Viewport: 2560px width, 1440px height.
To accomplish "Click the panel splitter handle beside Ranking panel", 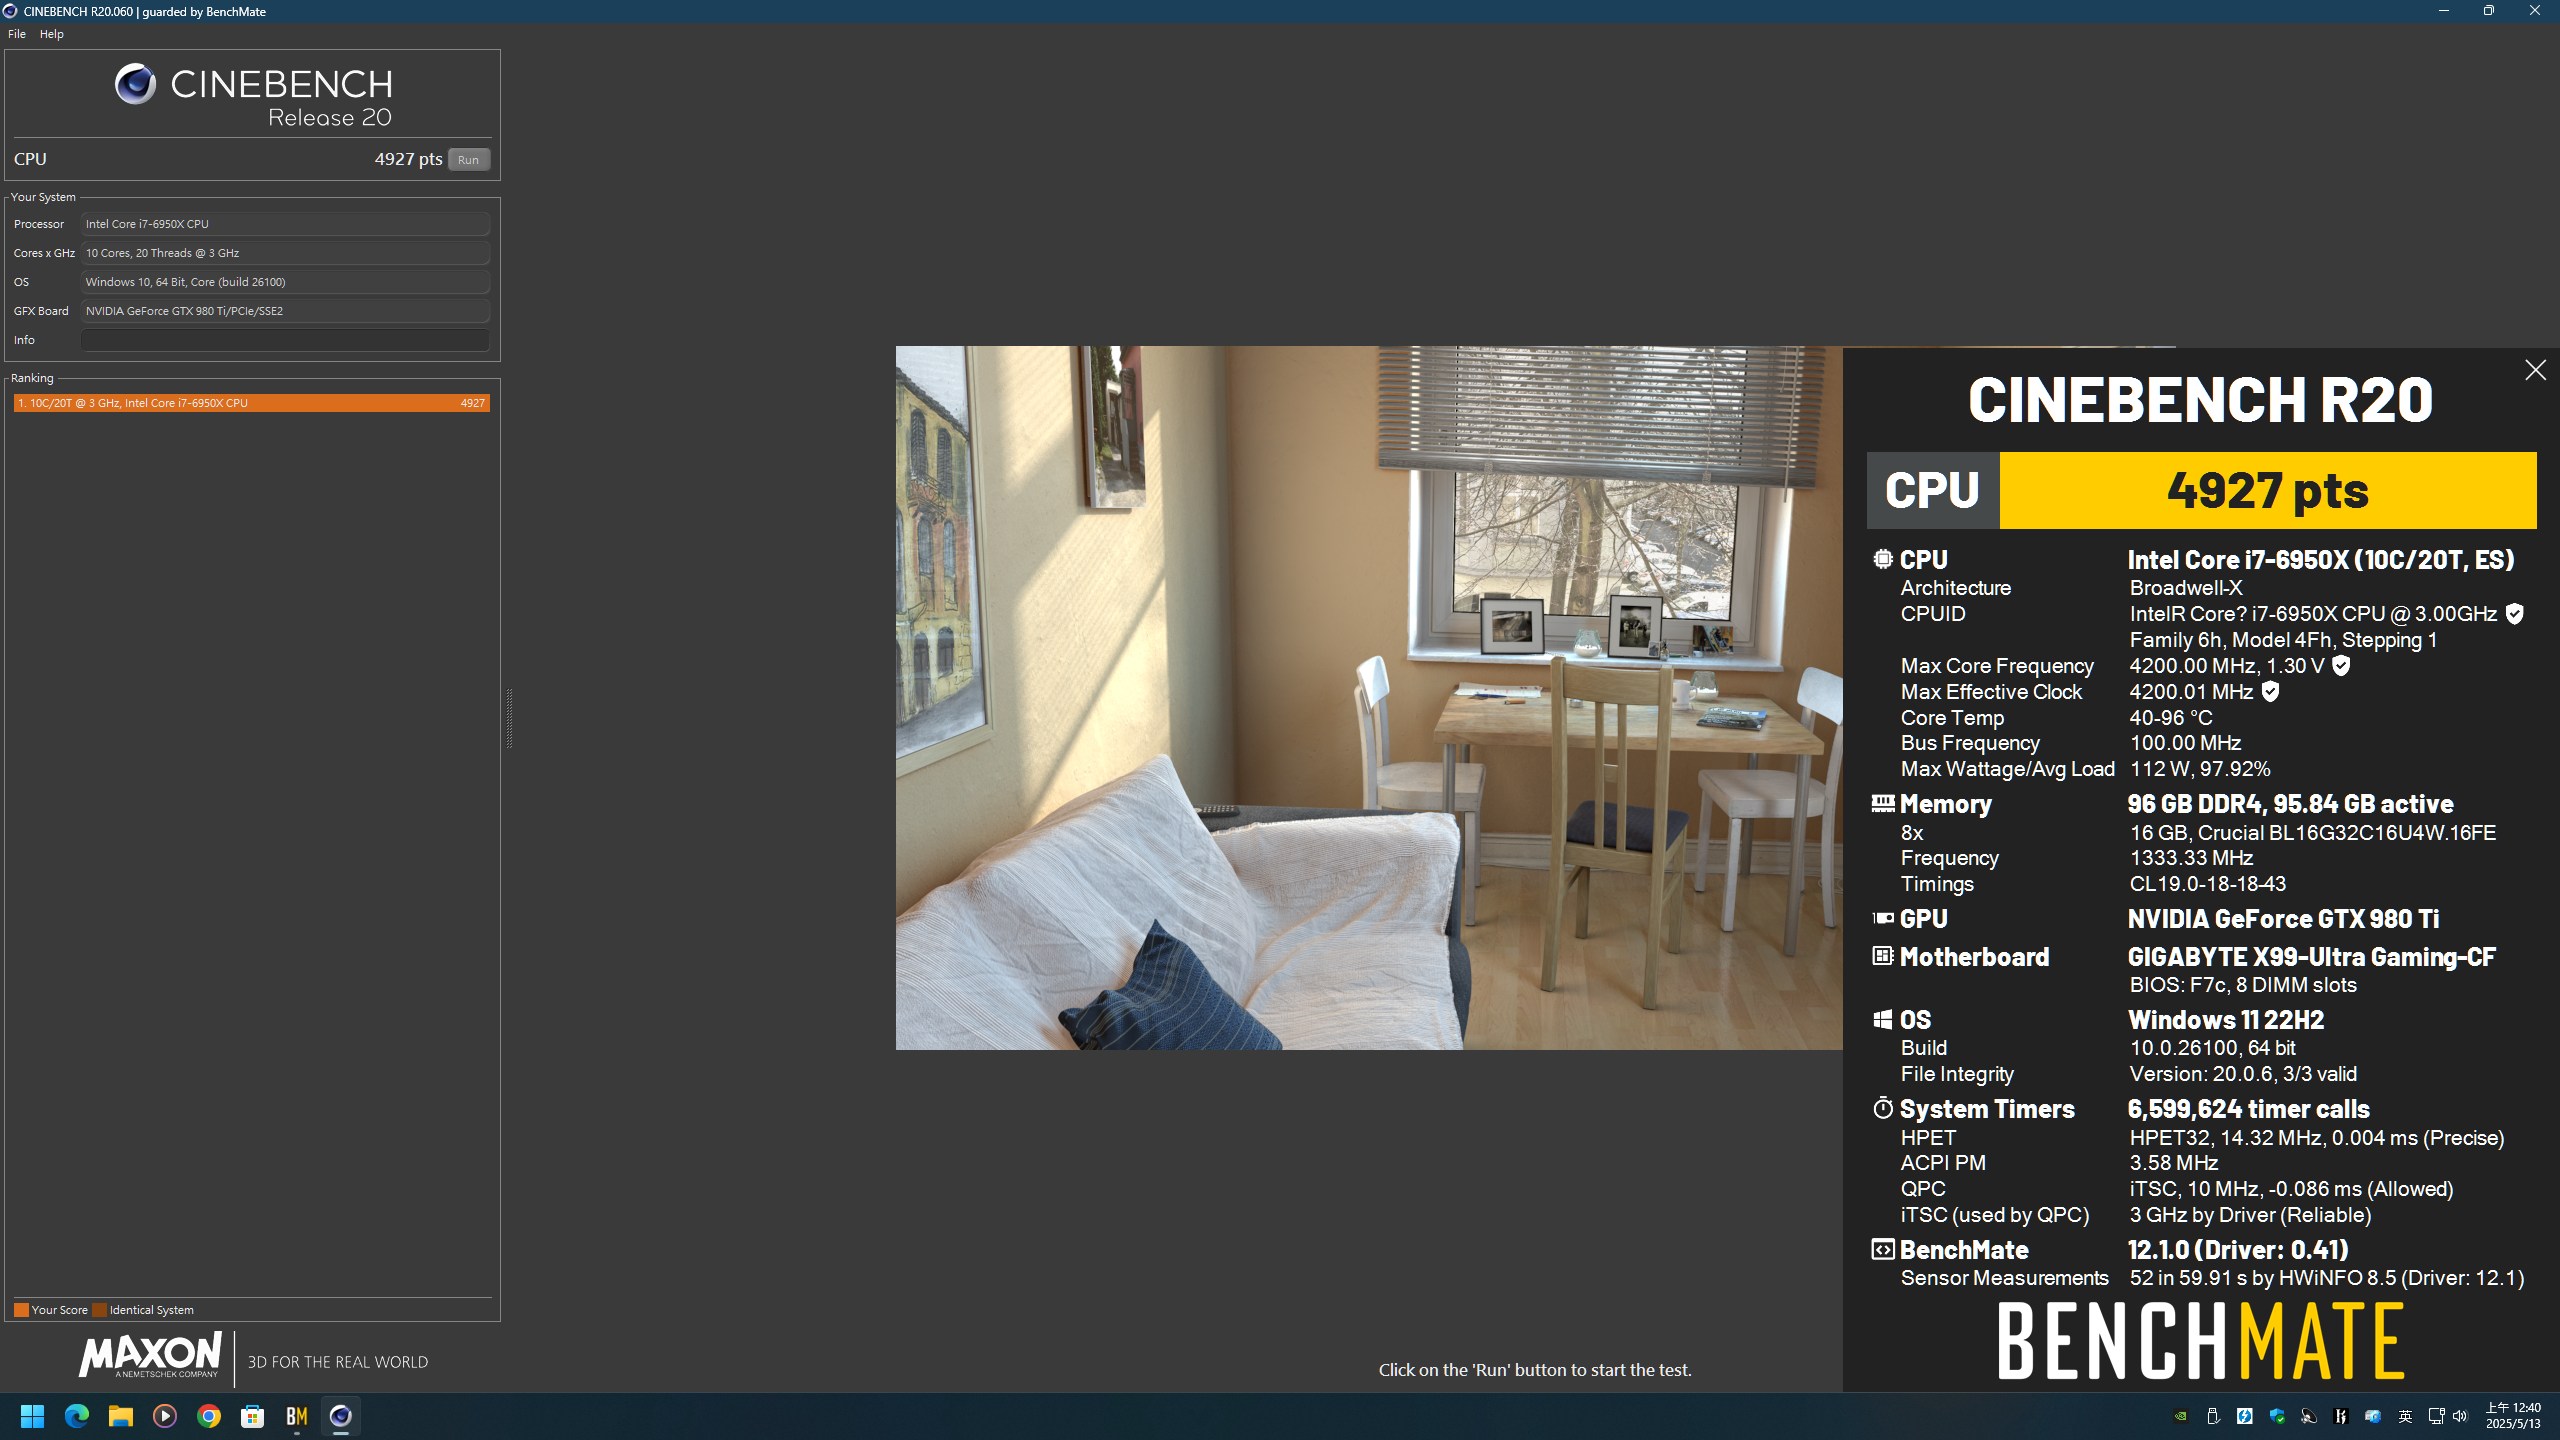I will [509, 718].
